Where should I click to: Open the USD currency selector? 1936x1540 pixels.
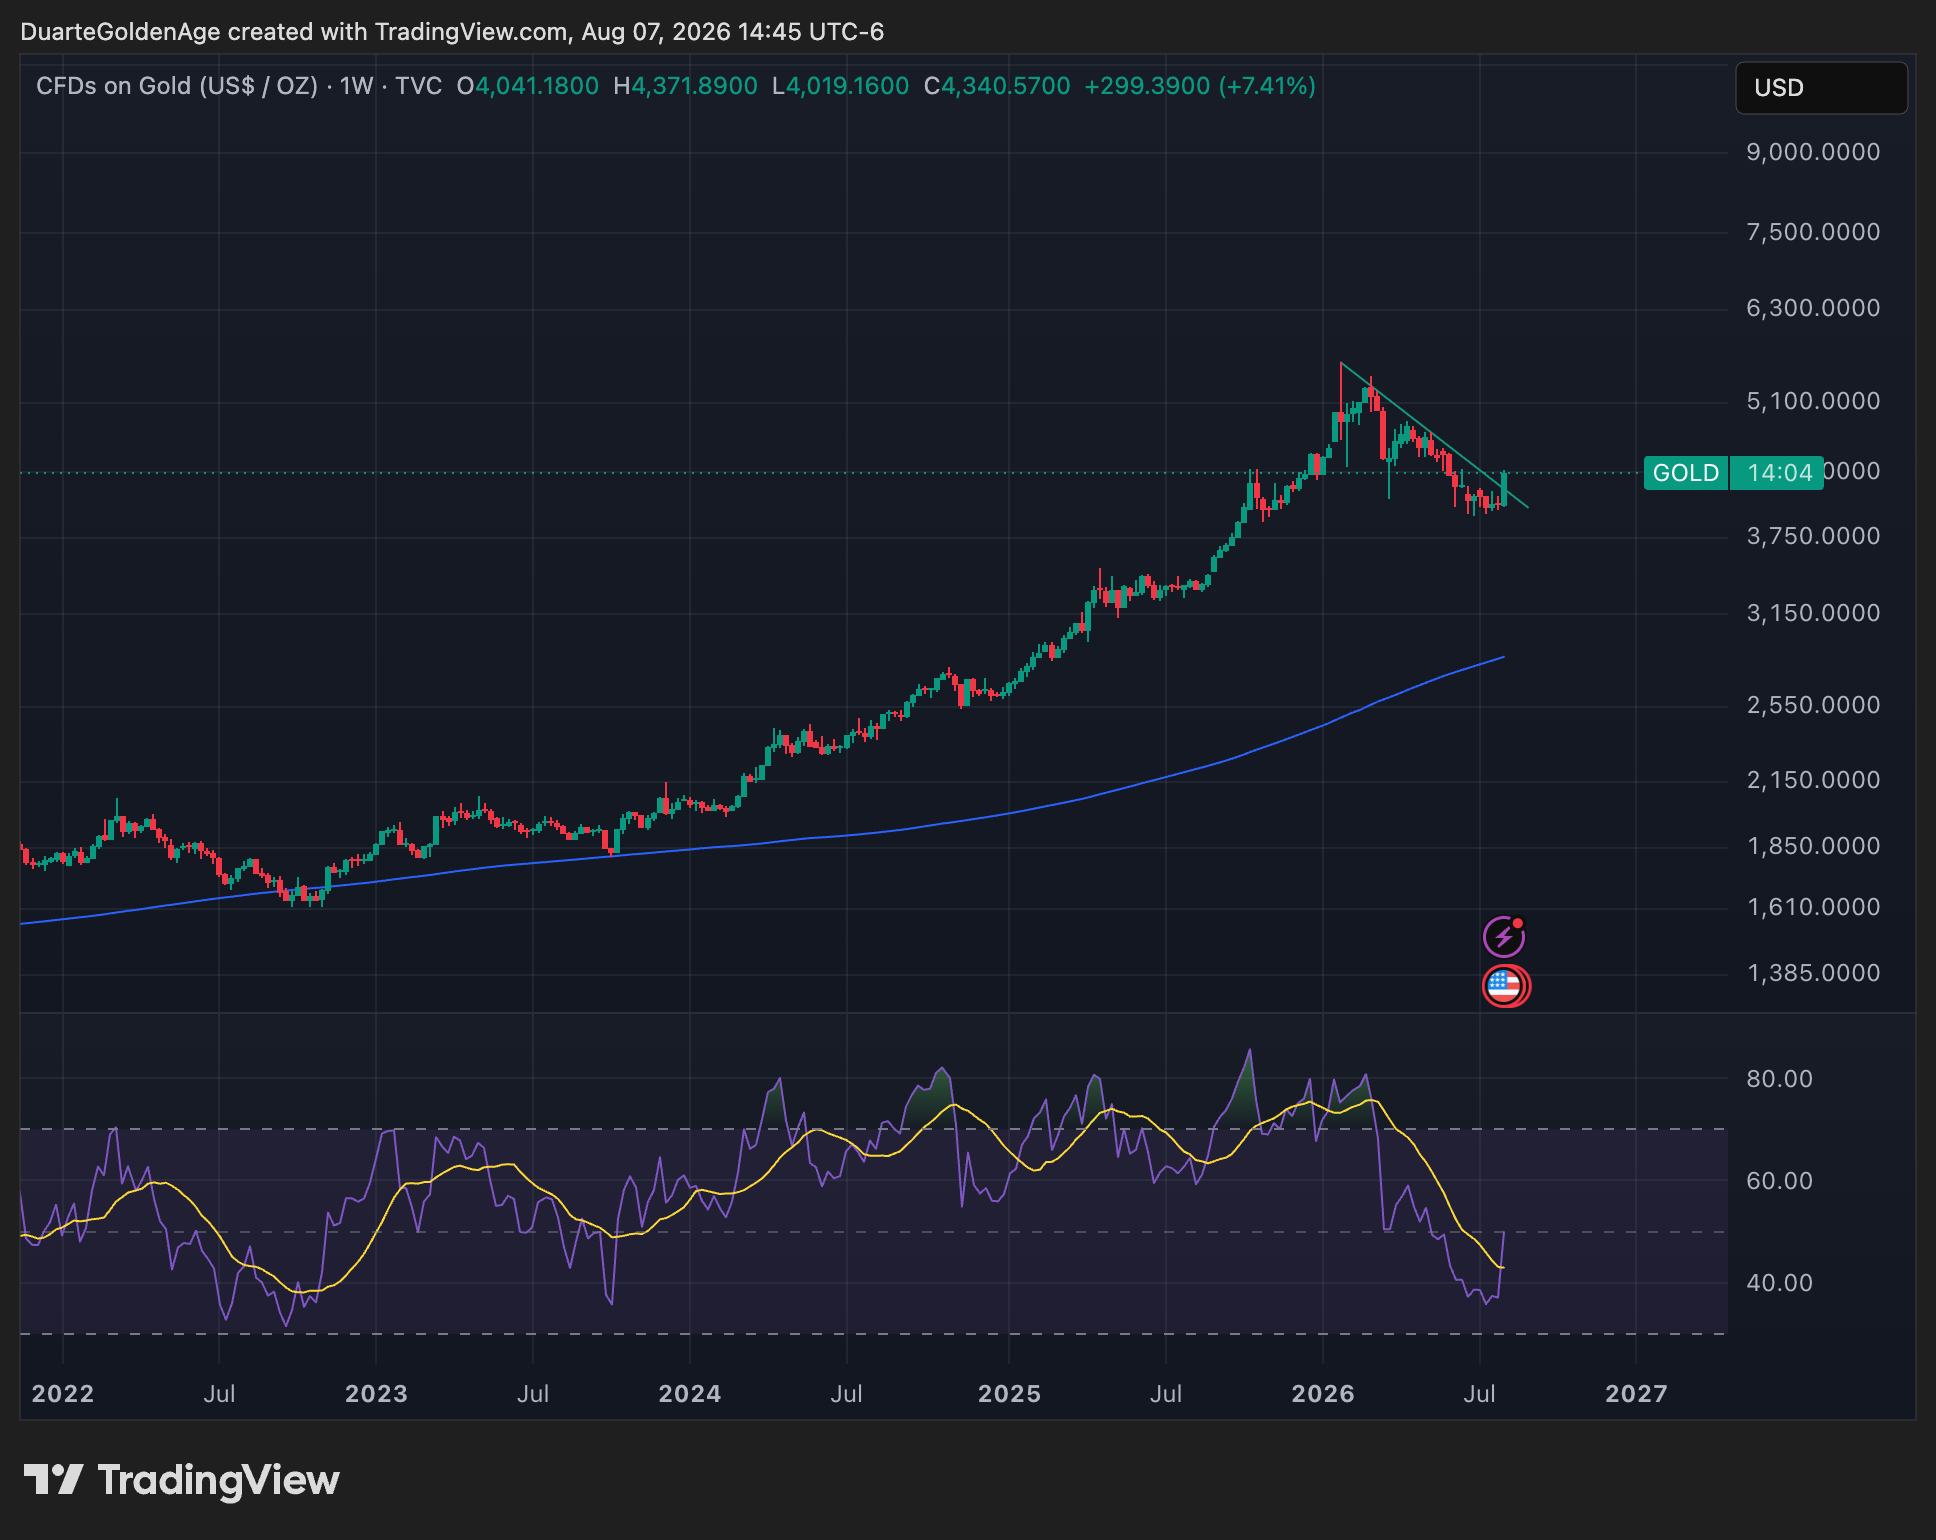[1821, 88]
